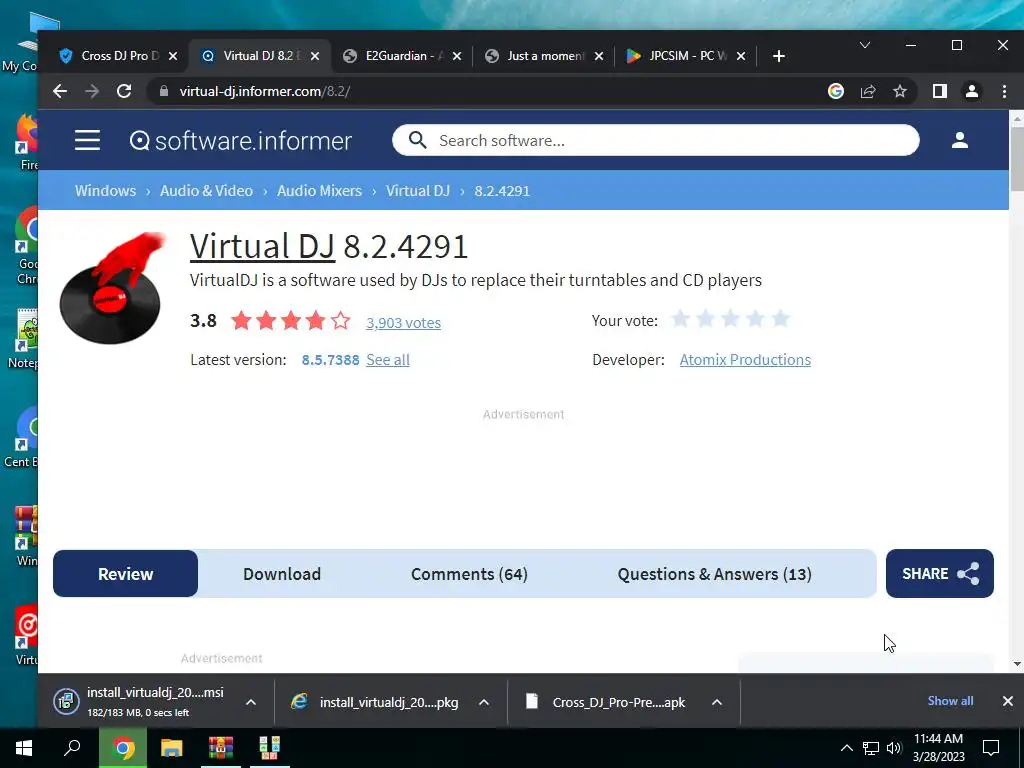
Task: Click the browser forward arrow
Action: 92,91
